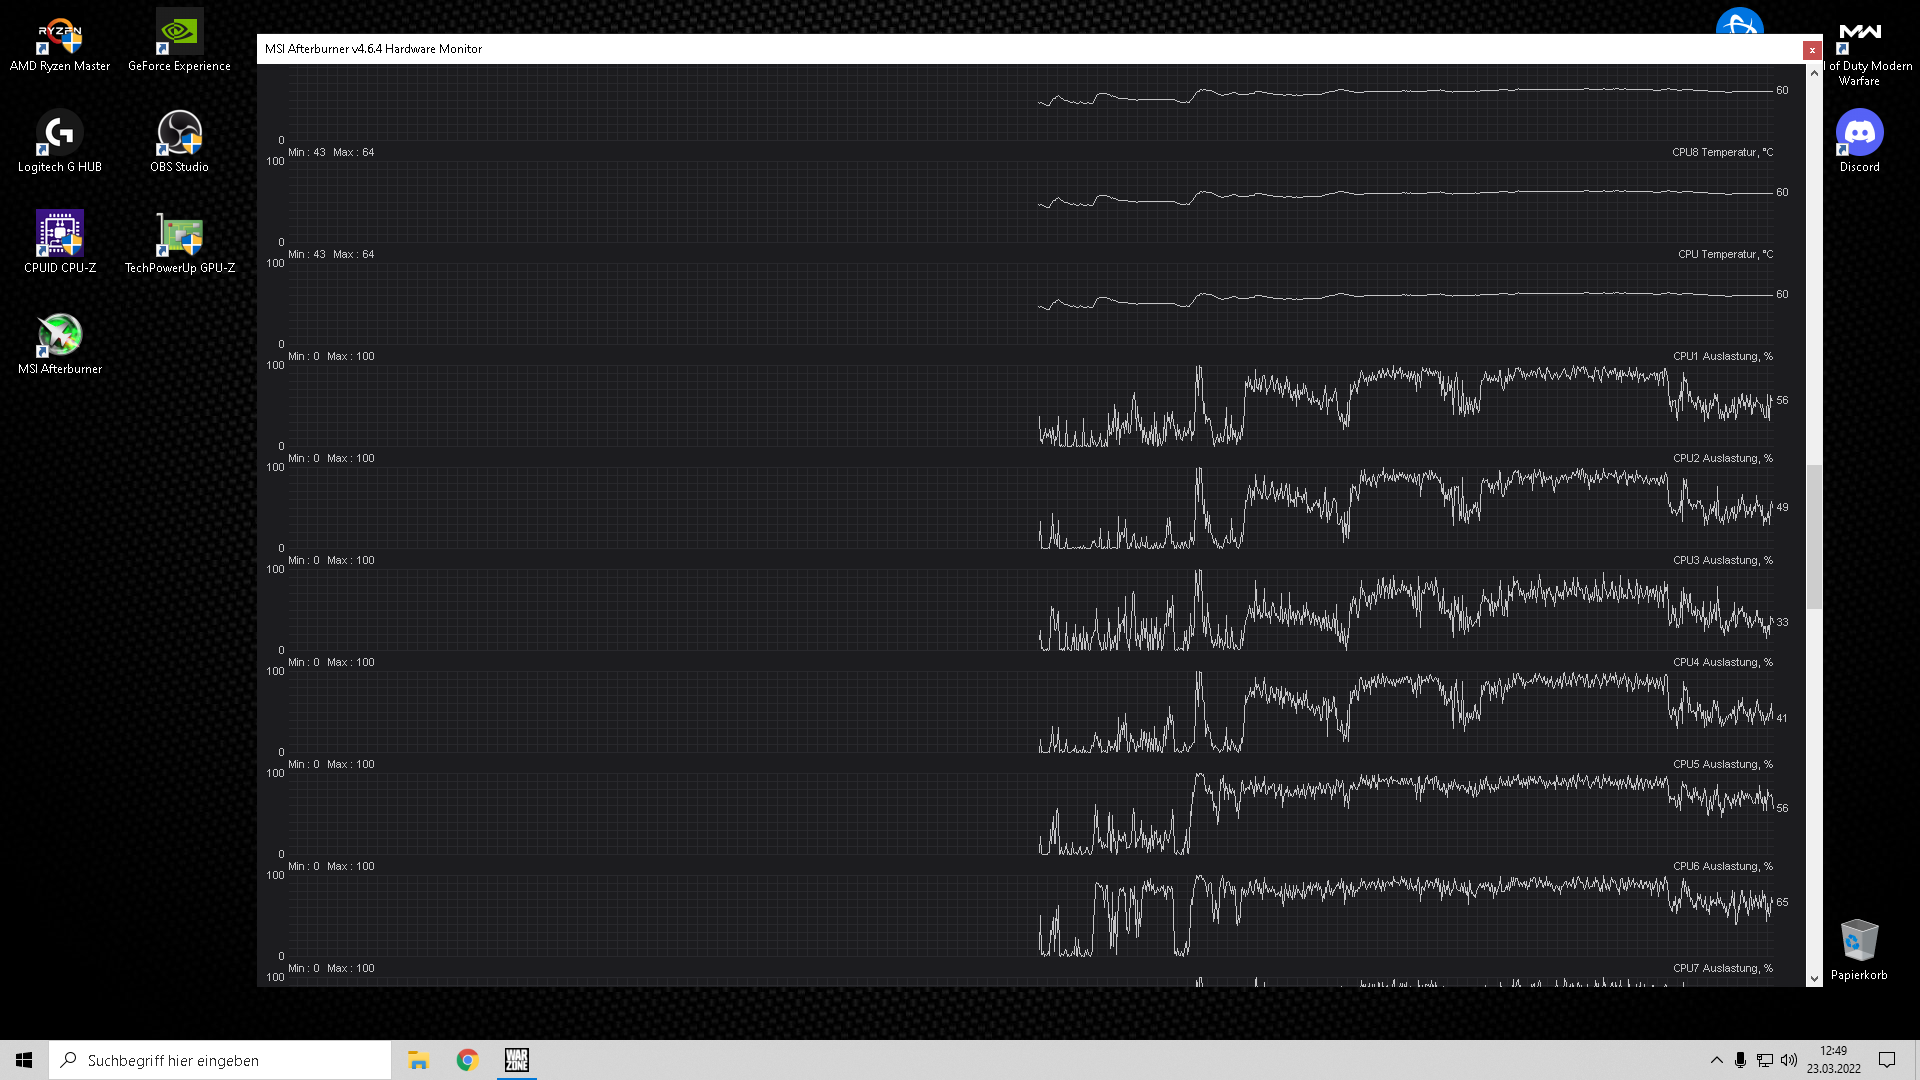The width and height of the screenshot is (1920, 1080).
Task: Open Chrome from the taskbar
Action: point(467,1060)
